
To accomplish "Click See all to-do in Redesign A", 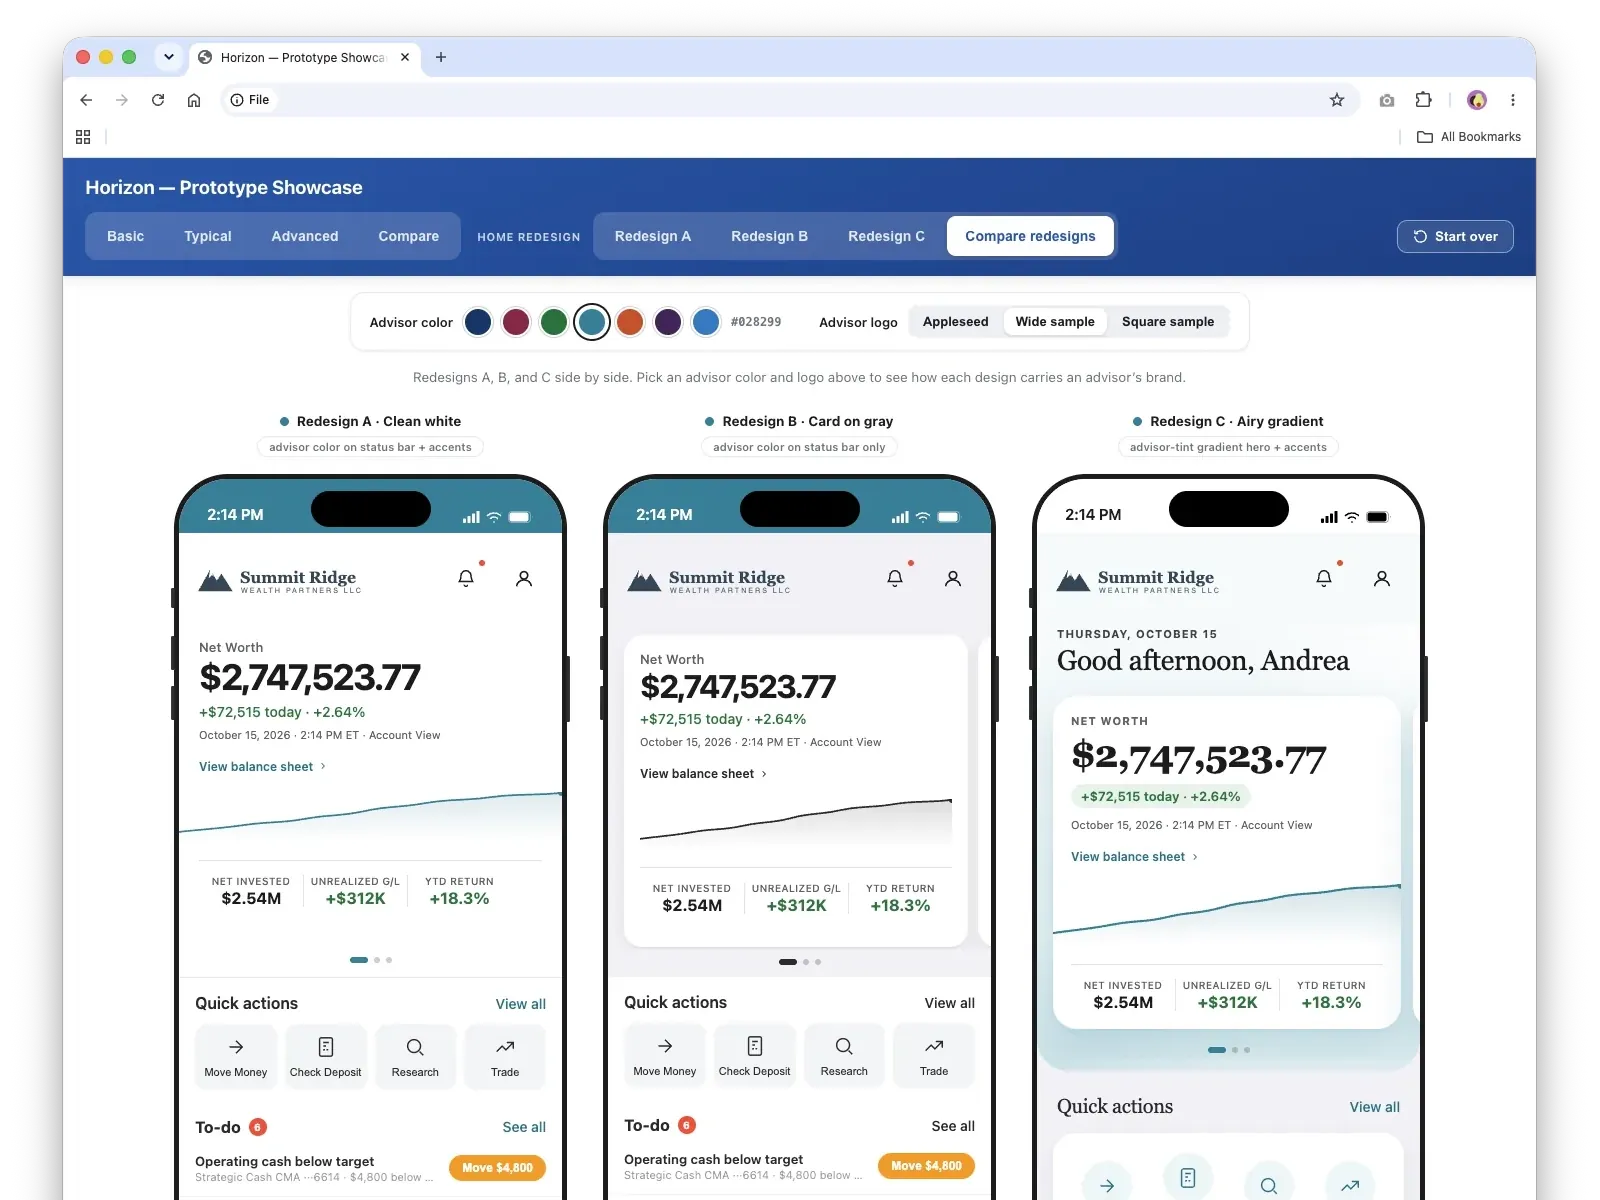I will pyautogui.click(x=524, y=1127).
